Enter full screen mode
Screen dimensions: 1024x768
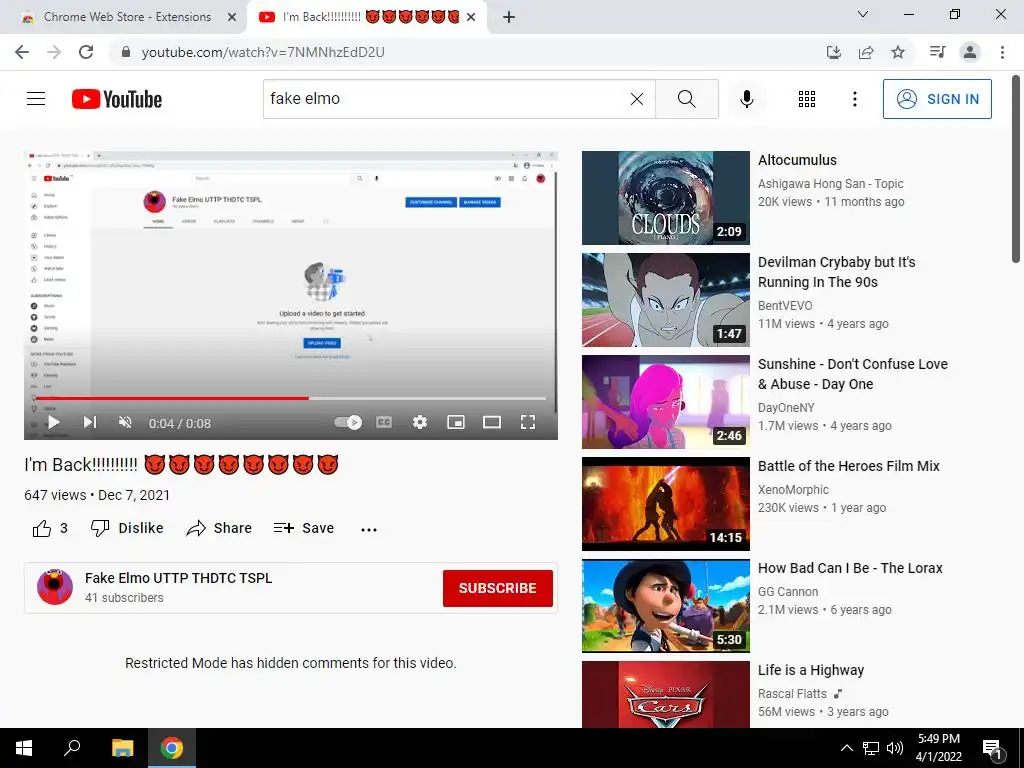pos(528,423)
